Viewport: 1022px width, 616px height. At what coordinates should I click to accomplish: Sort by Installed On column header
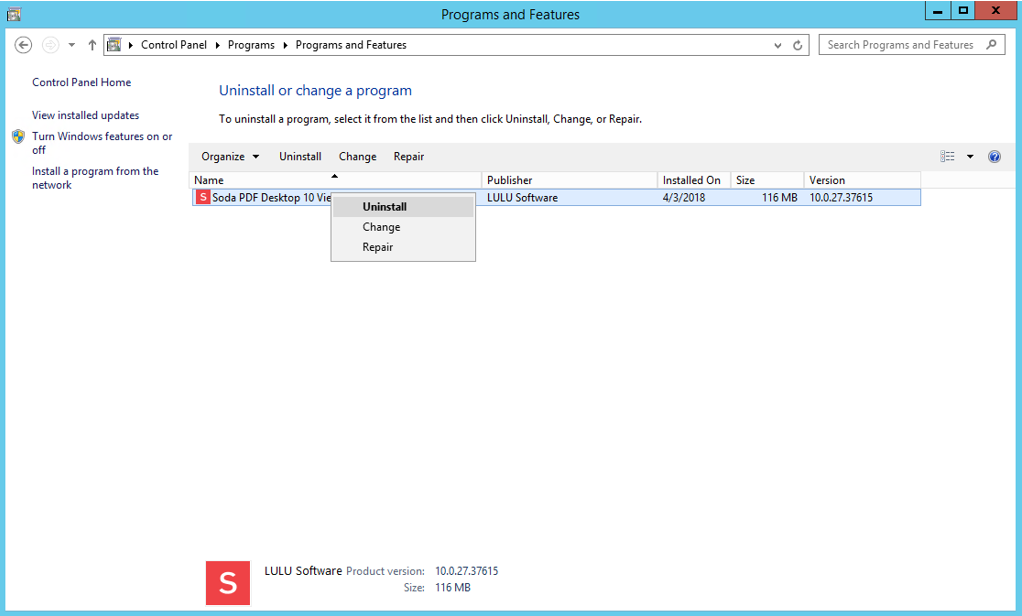(694, 180)
